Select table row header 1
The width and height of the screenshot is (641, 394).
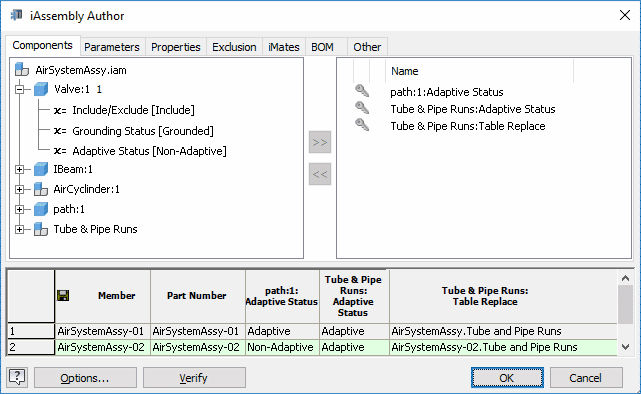[x=31, y=331]
